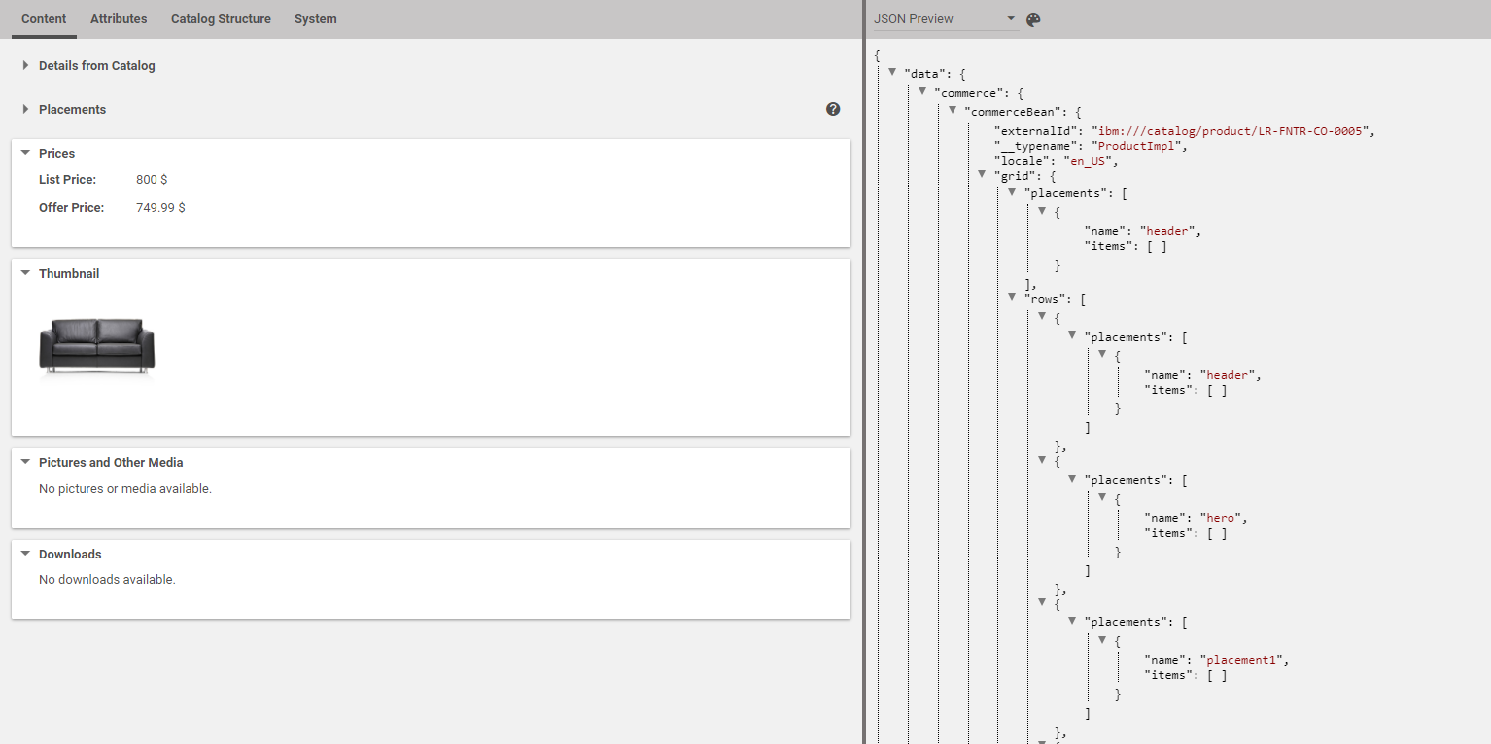Image resolution: width=1491 pixels, height=744 pixels.
Task: Collapse the Prices section
Action: click(x=27, y=153)
